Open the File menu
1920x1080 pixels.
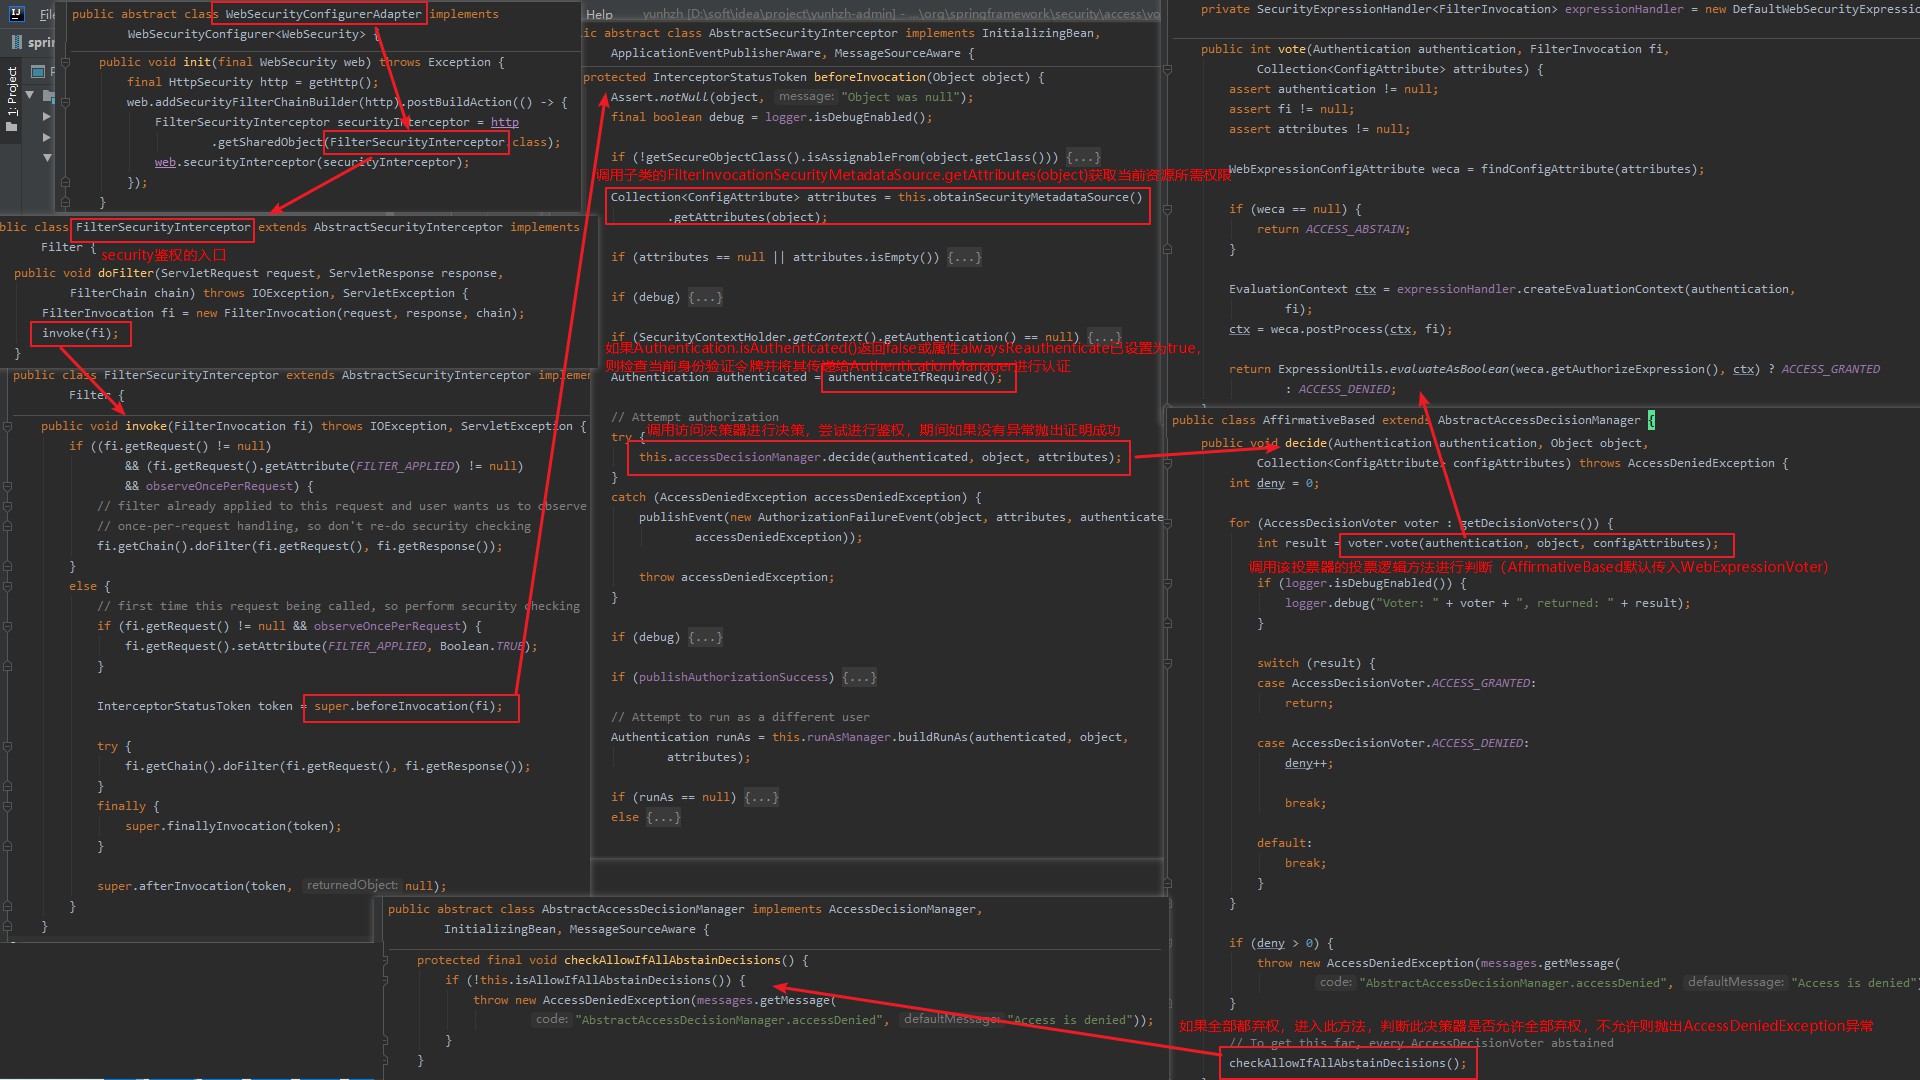click(47, 14)
